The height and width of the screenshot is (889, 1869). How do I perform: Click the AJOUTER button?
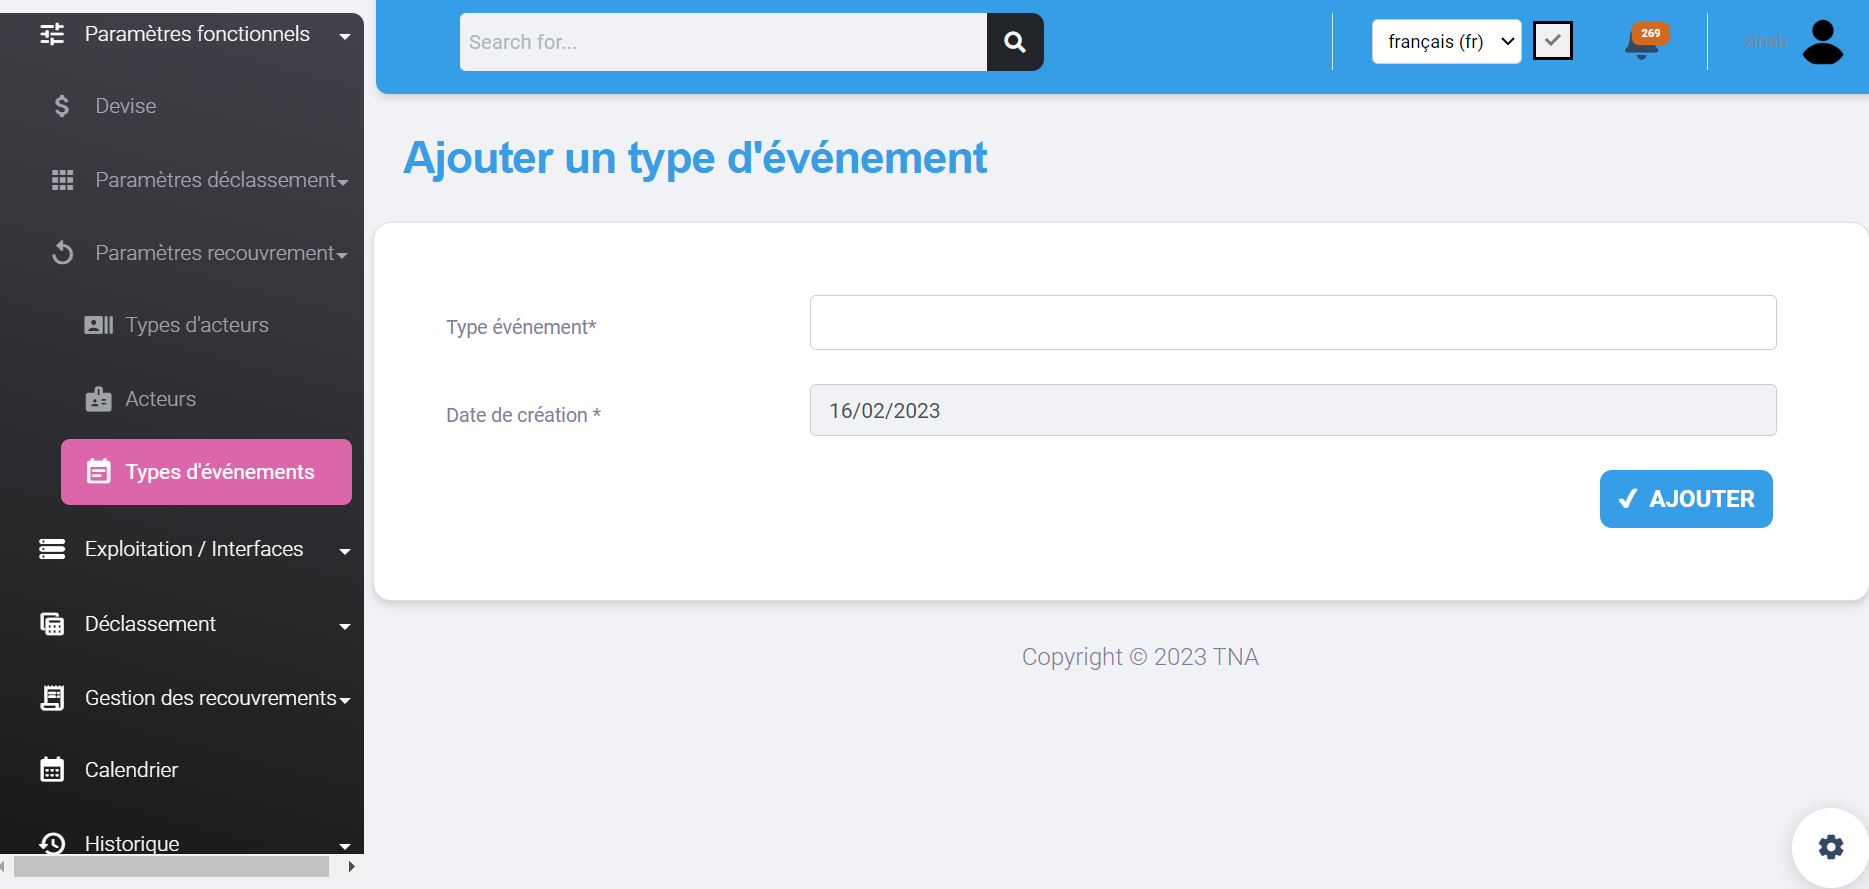1685,499
